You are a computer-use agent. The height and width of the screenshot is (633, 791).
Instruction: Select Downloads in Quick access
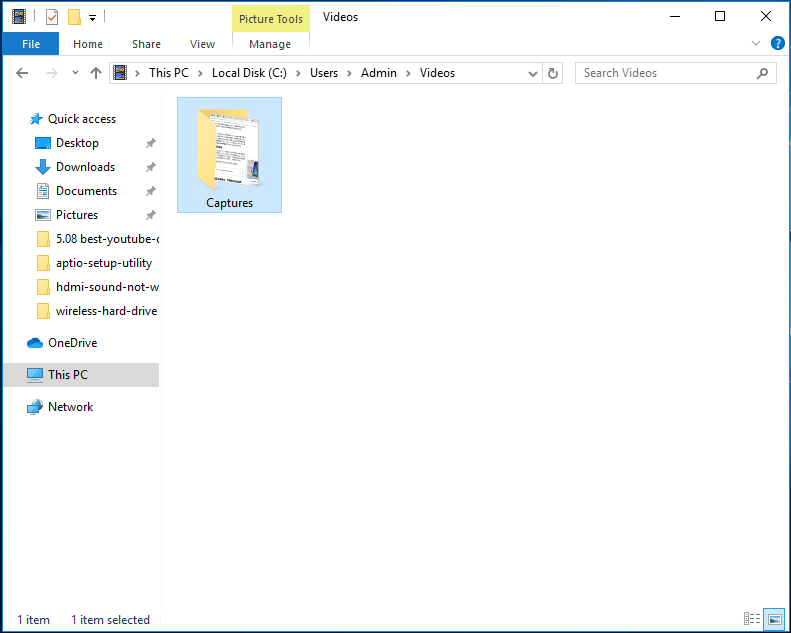pyautogui.click(x=85, y=167)
